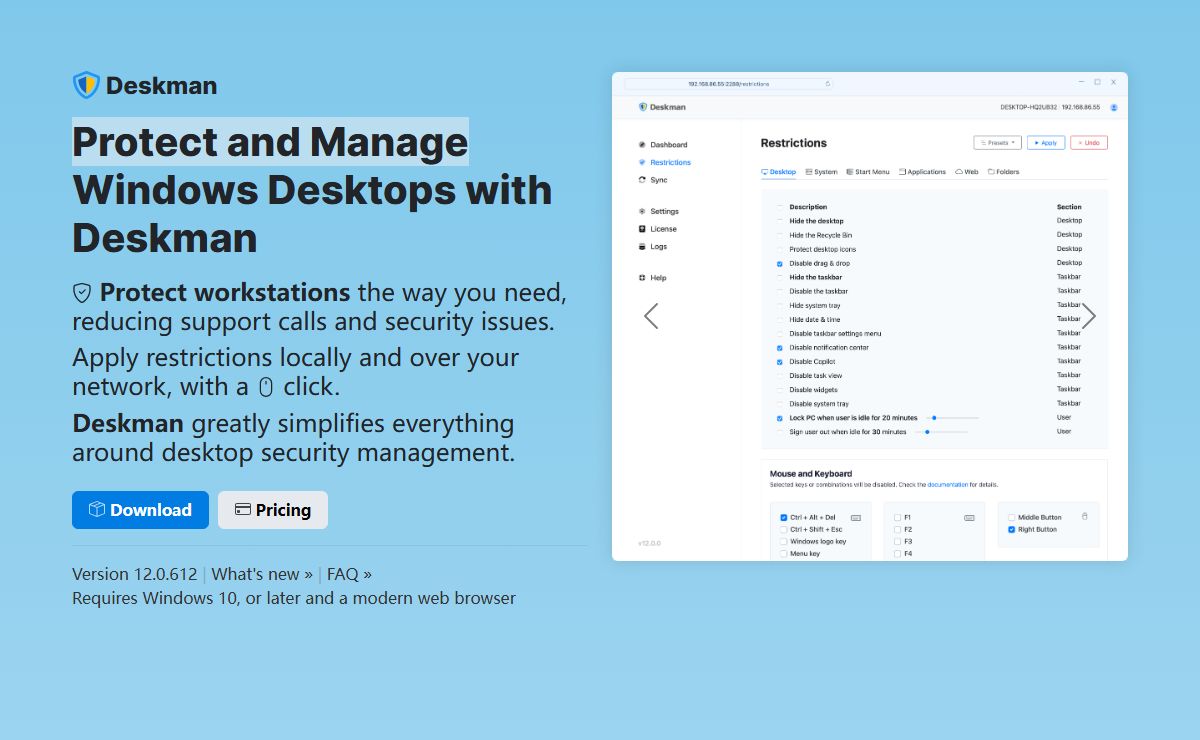Open the What's new link

click(262, 574)
